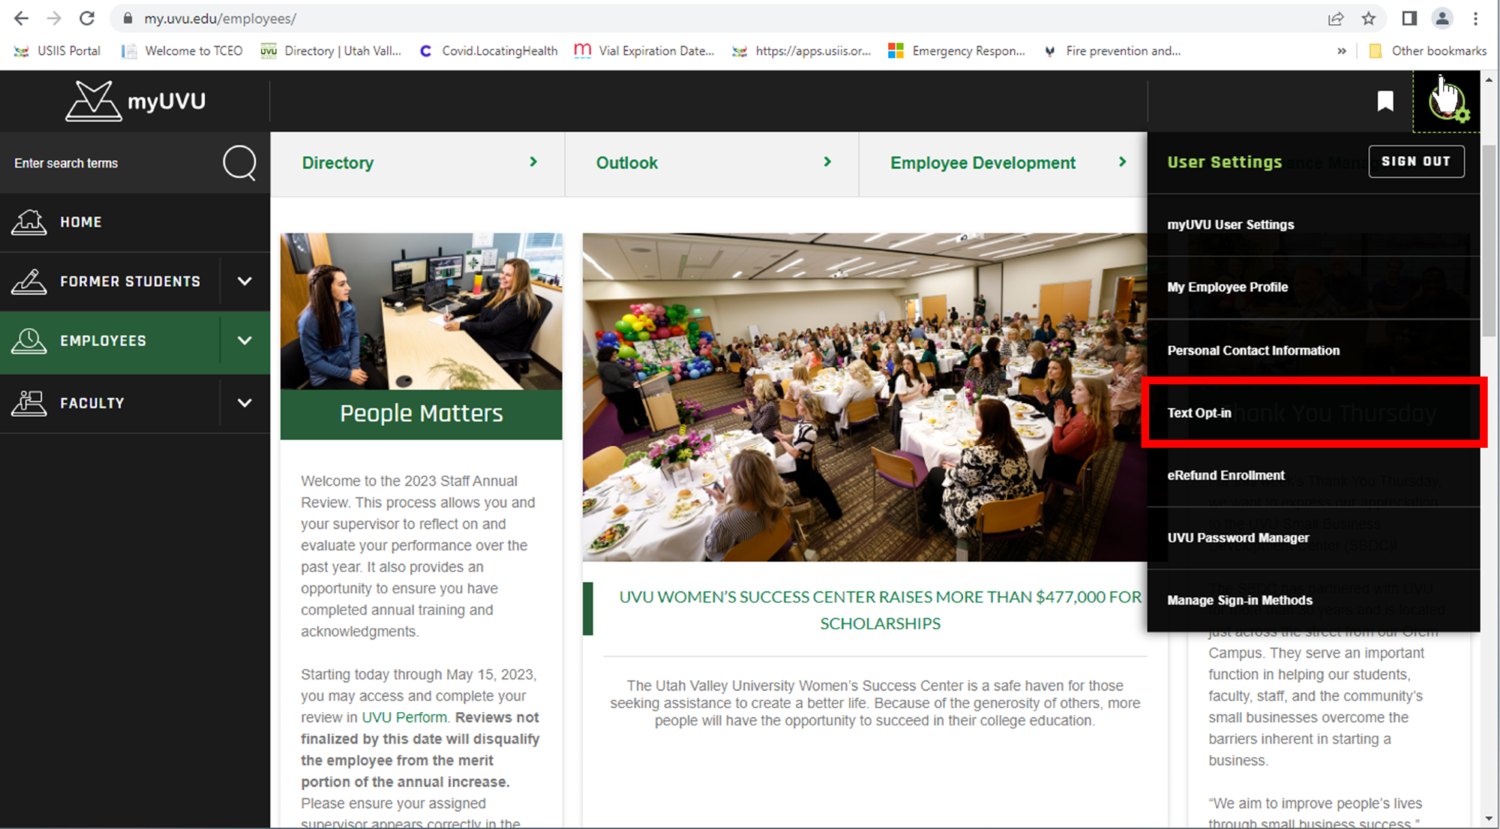Click the Women's Success Center banquet photo

coord(865,397)
